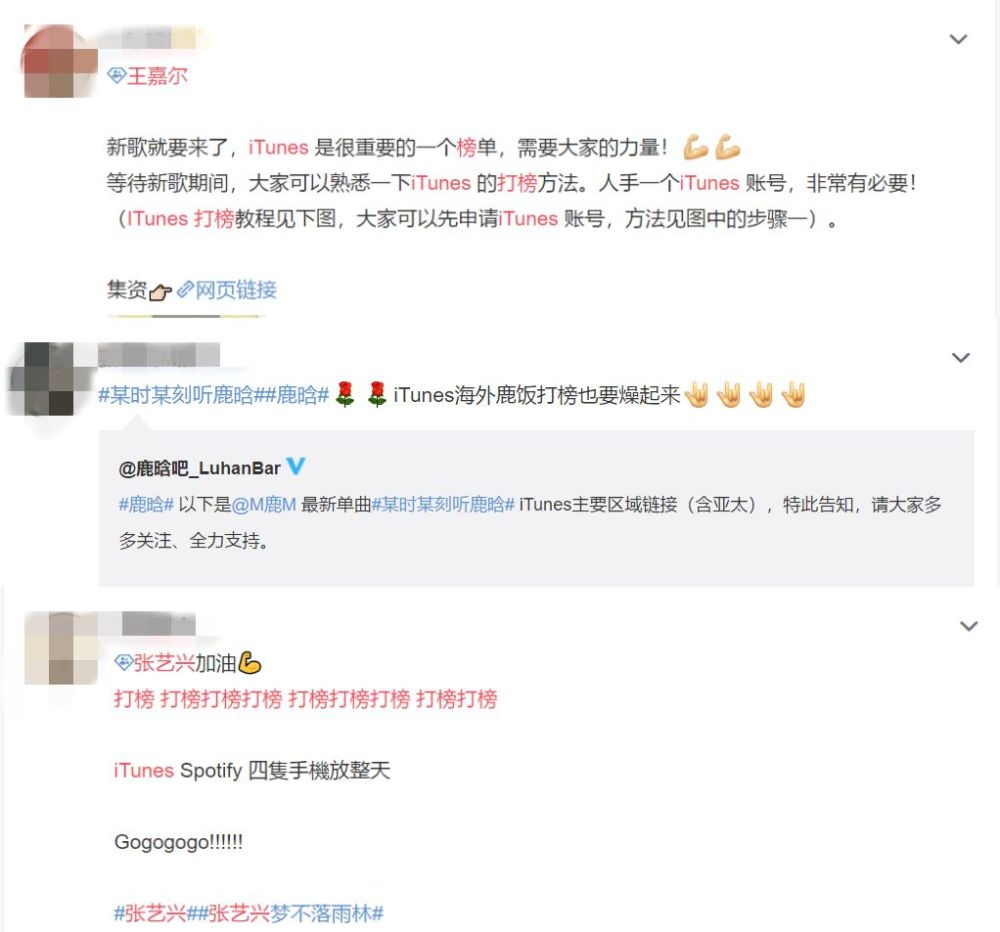1000x932 pixels.
Task: Click the chain icon beside 网页链接
Action: 185,290
